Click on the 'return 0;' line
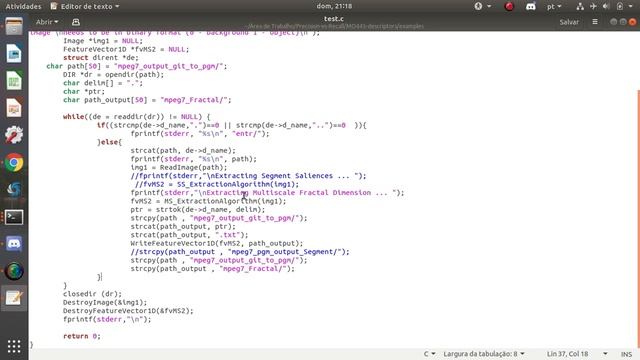The width and height of the screenshot is (640, 360). [x=82, y=336]
